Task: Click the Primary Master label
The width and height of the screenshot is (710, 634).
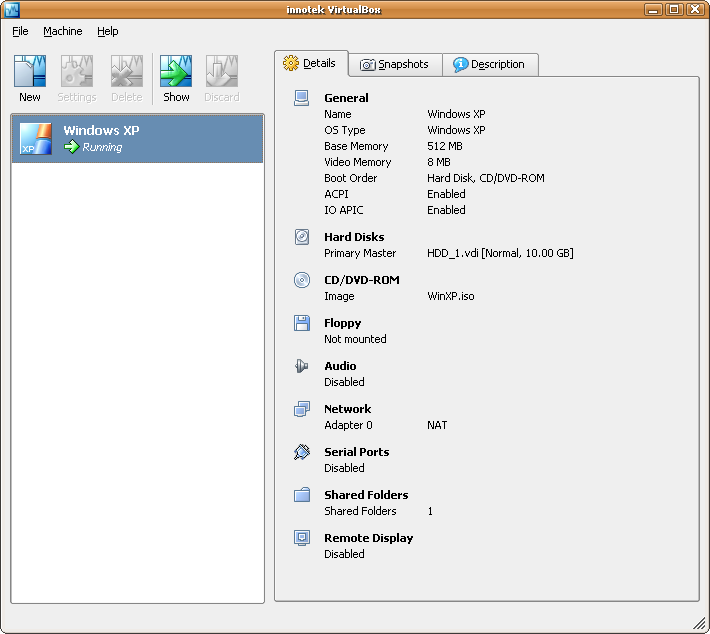Action: (x=360, y=253)
